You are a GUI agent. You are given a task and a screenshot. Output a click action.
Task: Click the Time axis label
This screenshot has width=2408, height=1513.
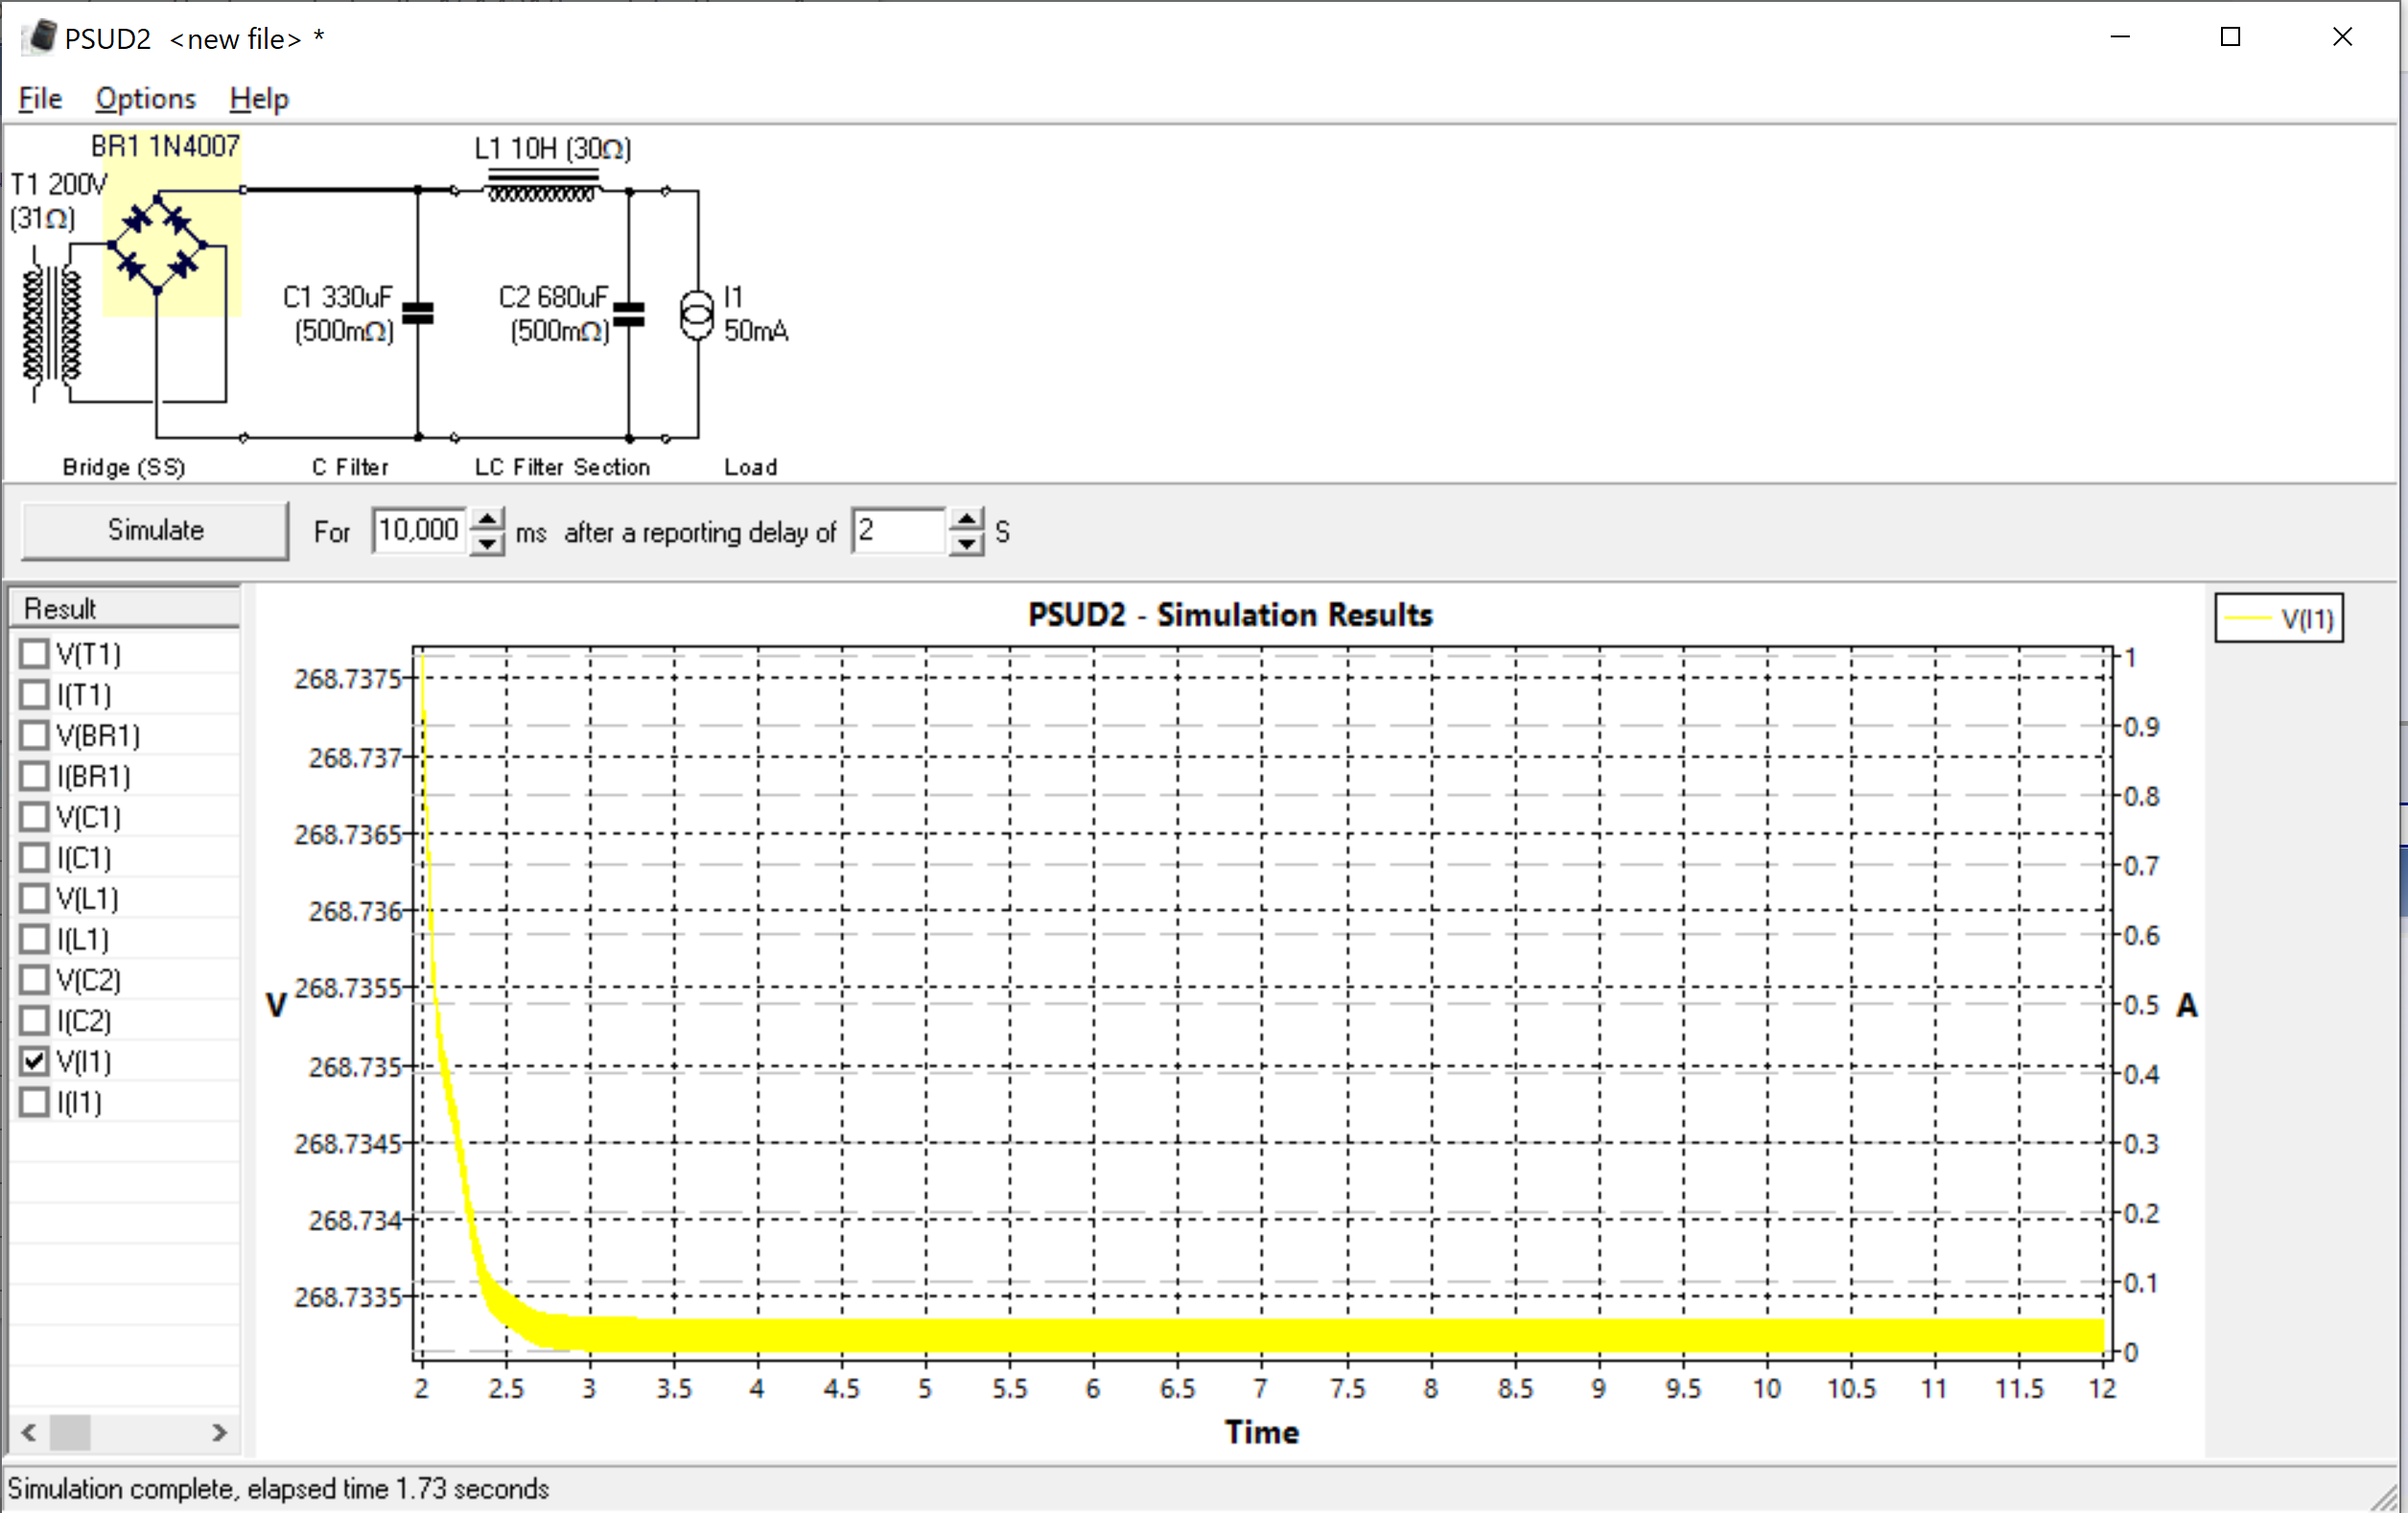click(x=1262, y=1432)
